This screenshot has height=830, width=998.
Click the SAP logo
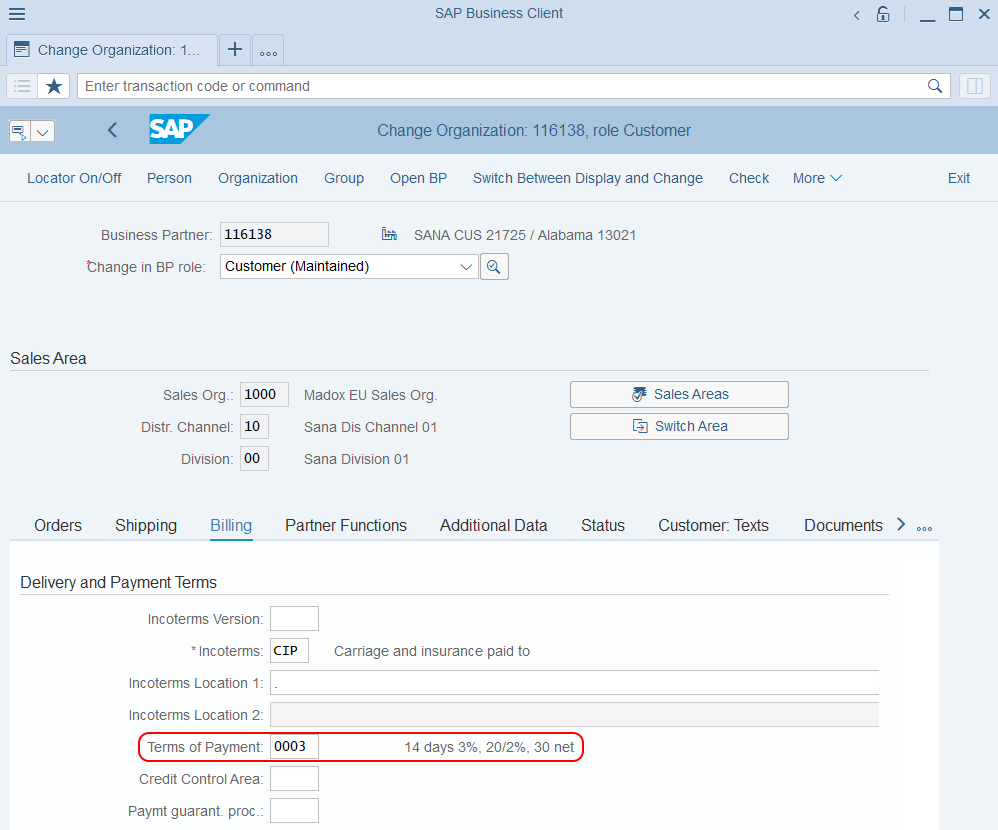tap(179, 129)
